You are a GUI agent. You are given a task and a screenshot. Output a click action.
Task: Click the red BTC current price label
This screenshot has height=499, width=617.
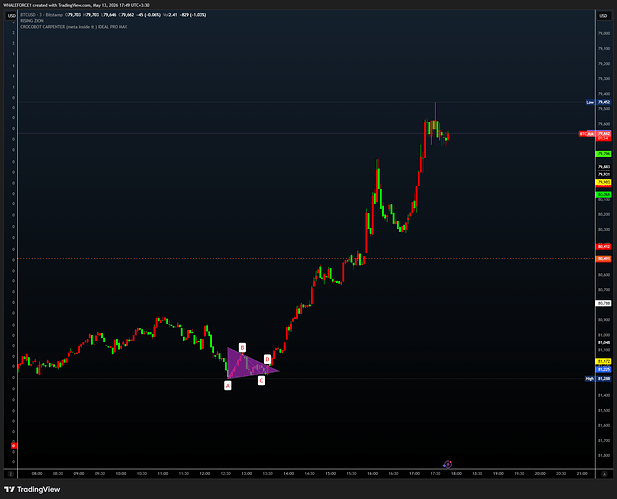(595, 134)
